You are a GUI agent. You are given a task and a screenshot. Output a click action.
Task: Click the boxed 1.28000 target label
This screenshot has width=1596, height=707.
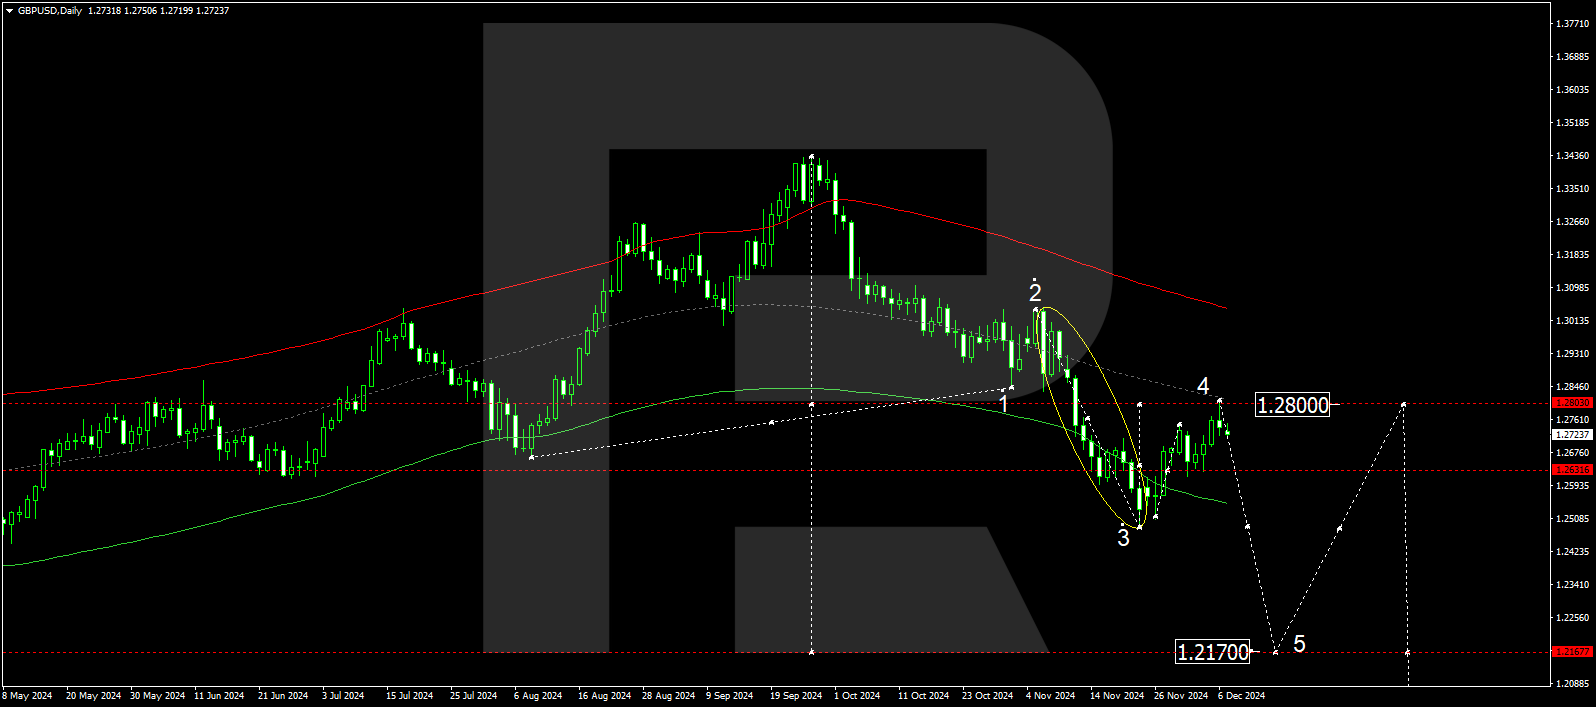click(x=1293, y=405)
